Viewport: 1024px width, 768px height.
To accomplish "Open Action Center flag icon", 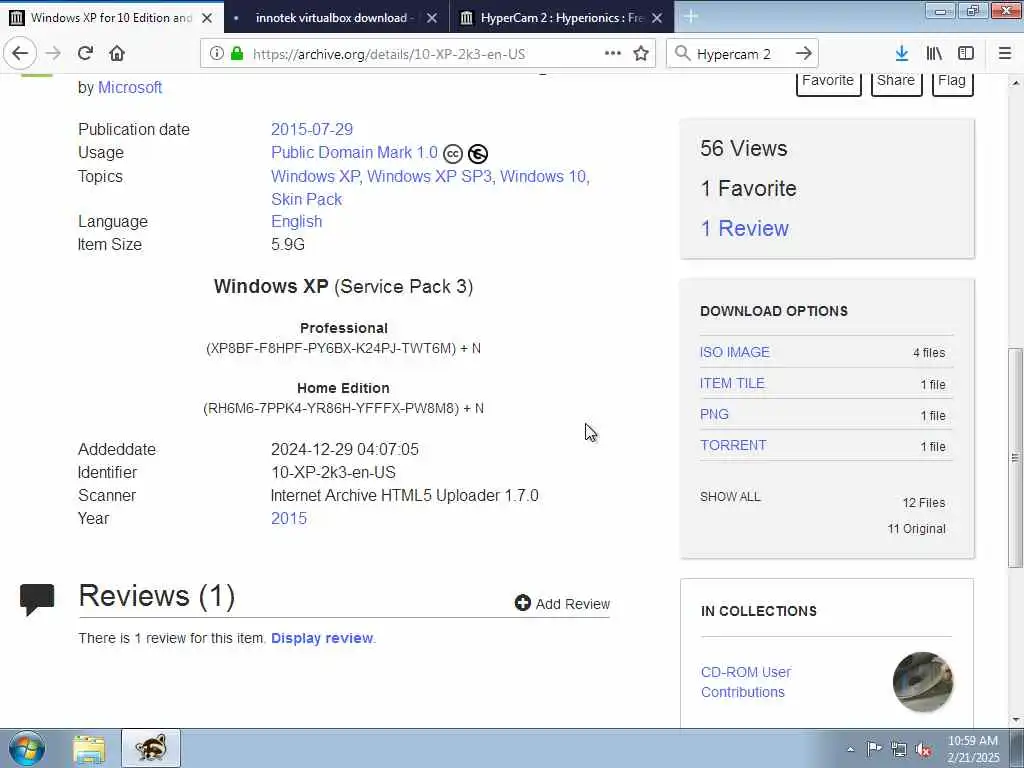I will coord(873,749).
